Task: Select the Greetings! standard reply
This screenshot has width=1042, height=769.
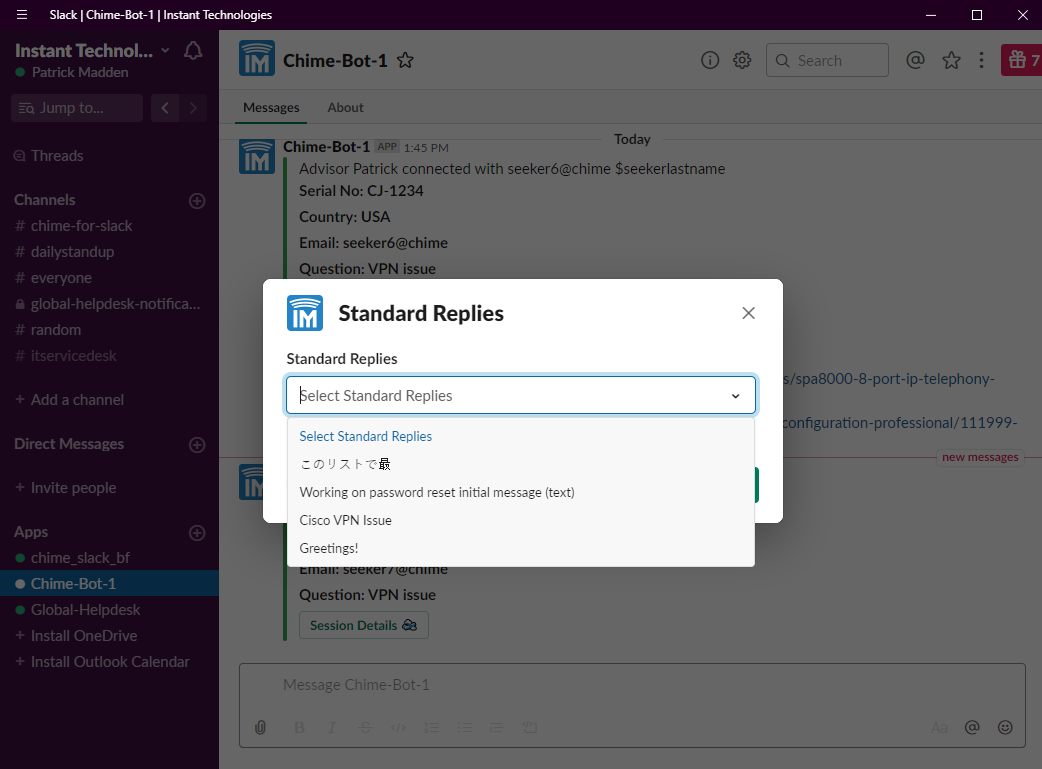Action: coord(520,548)
